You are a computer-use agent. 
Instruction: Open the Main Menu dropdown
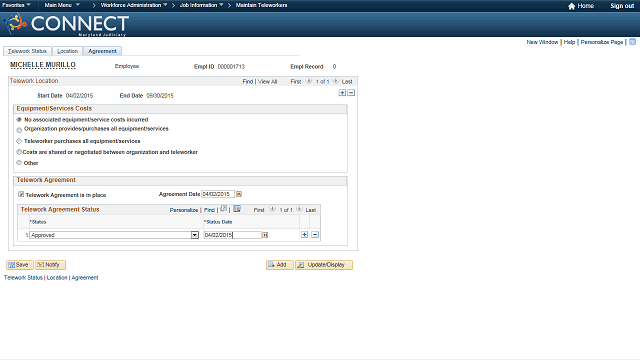62,5
